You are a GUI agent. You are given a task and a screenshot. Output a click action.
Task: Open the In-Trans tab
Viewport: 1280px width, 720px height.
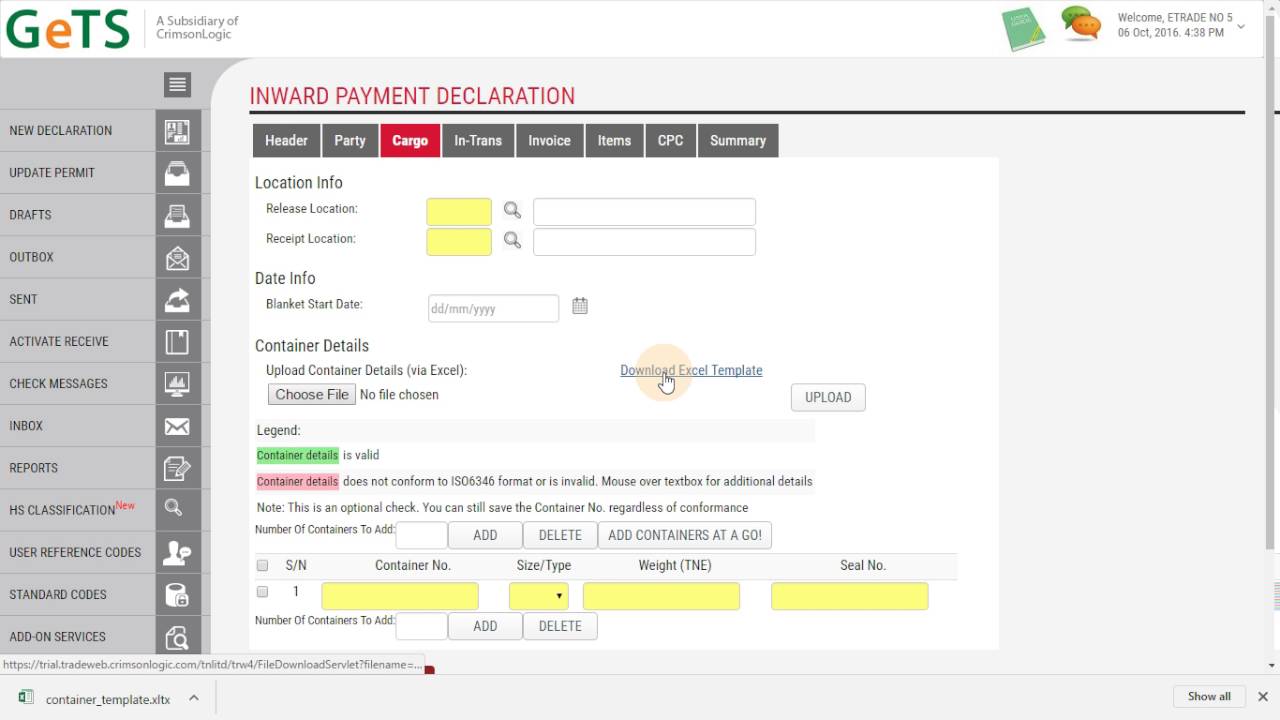(478, 140)
